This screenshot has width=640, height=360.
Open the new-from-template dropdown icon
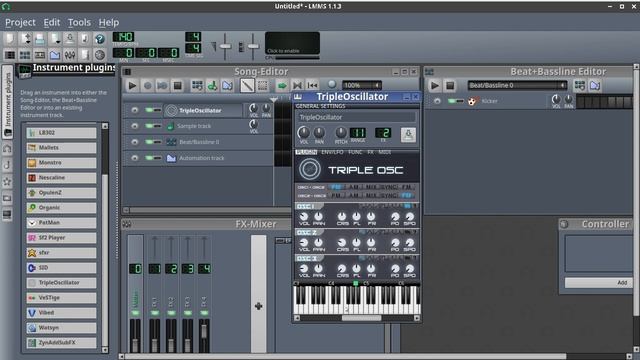coord(25,39)
